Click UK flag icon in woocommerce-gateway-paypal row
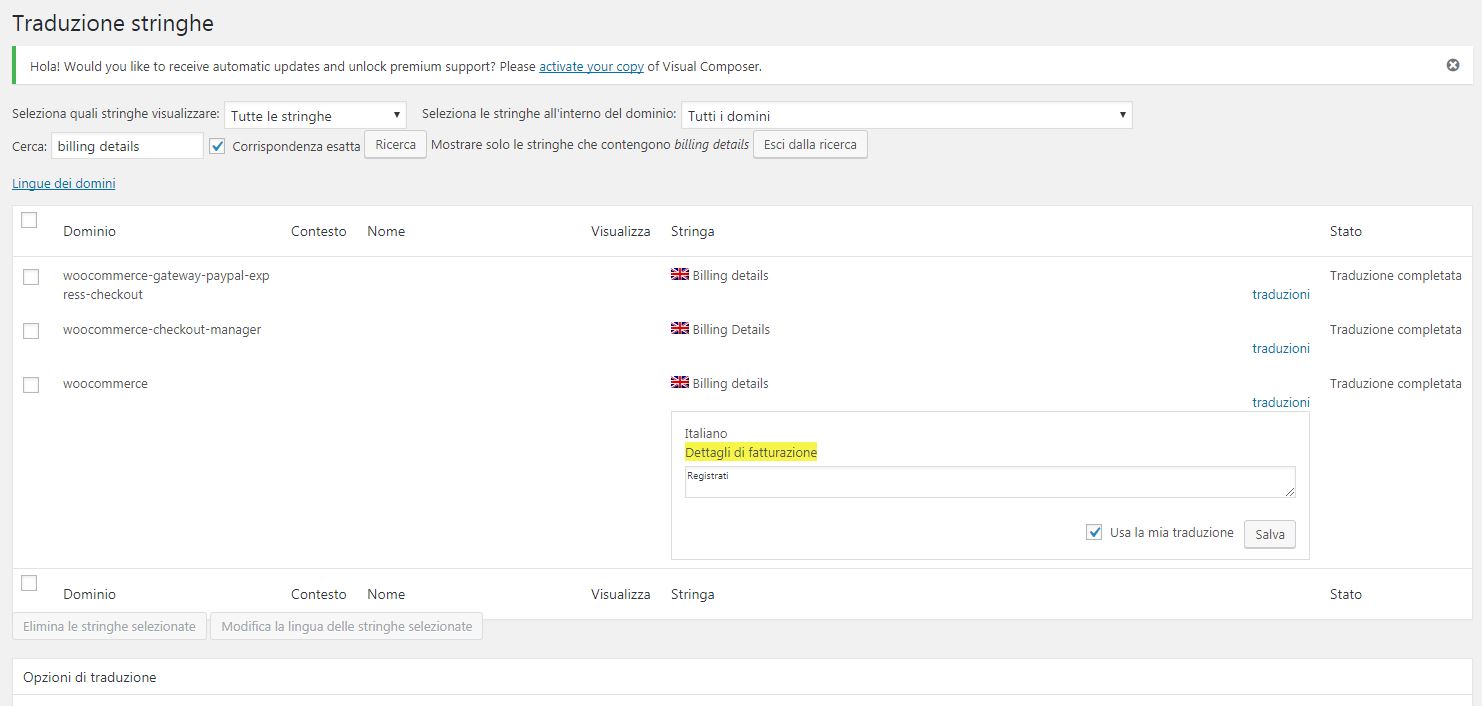1482x706 pixels. [x=680, y=275]
